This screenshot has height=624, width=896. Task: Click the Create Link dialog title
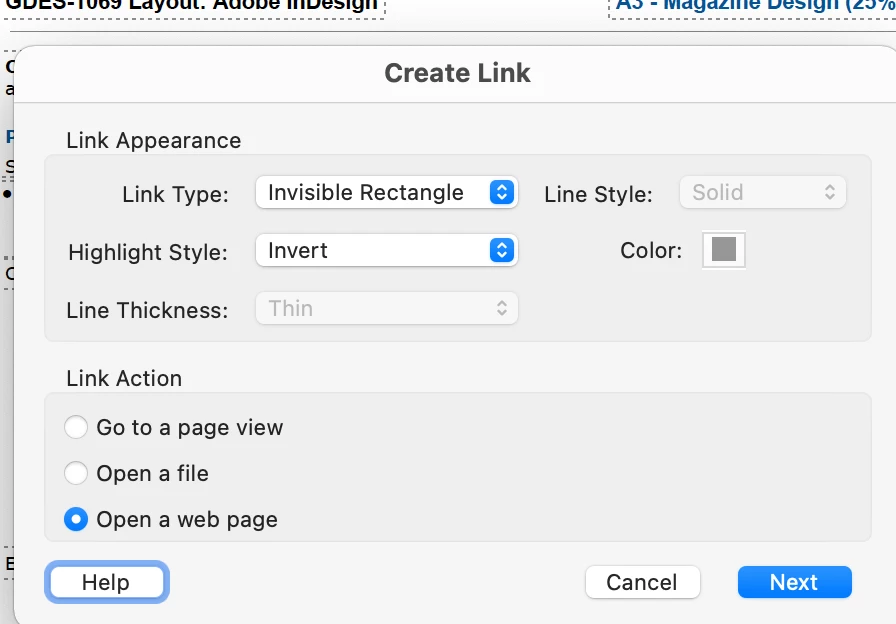coord(457,73)
